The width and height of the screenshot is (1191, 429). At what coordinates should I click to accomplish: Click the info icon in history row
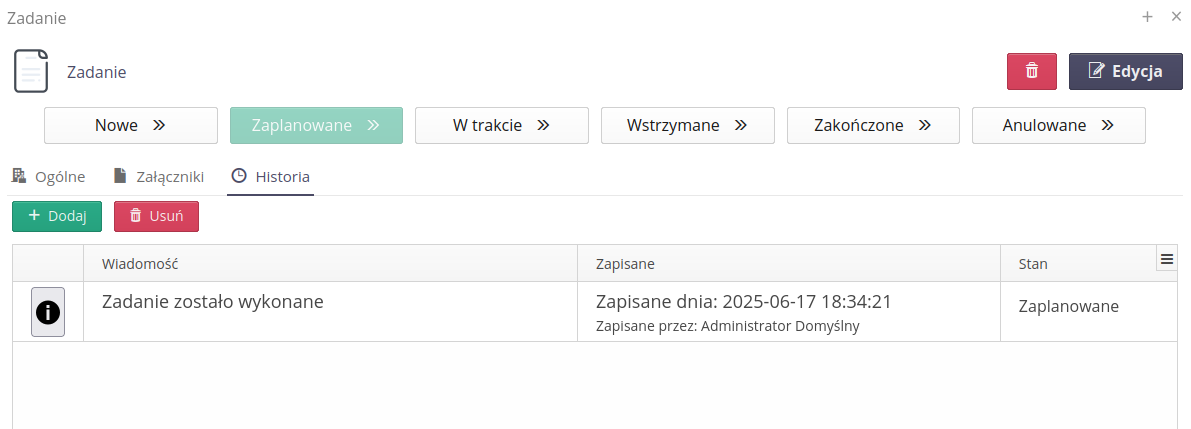click(x=48, y=312)
